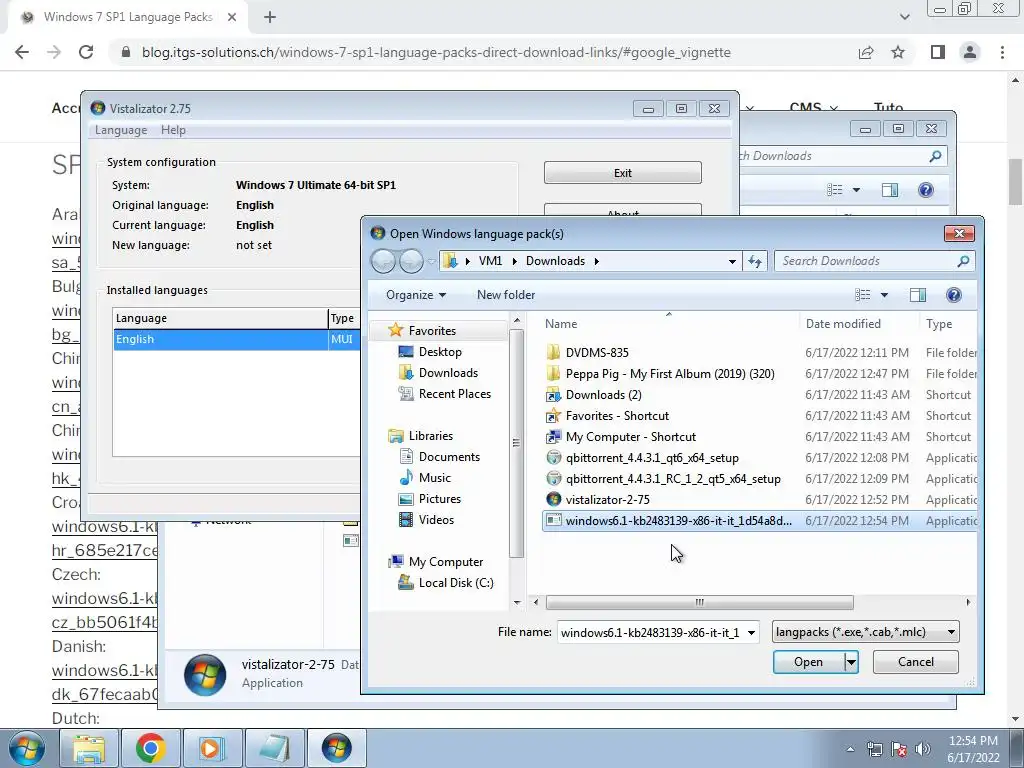The image size is (1024, 768).
Task: Click the Back arrow in the Open dialog
Action: pos(383,261)
